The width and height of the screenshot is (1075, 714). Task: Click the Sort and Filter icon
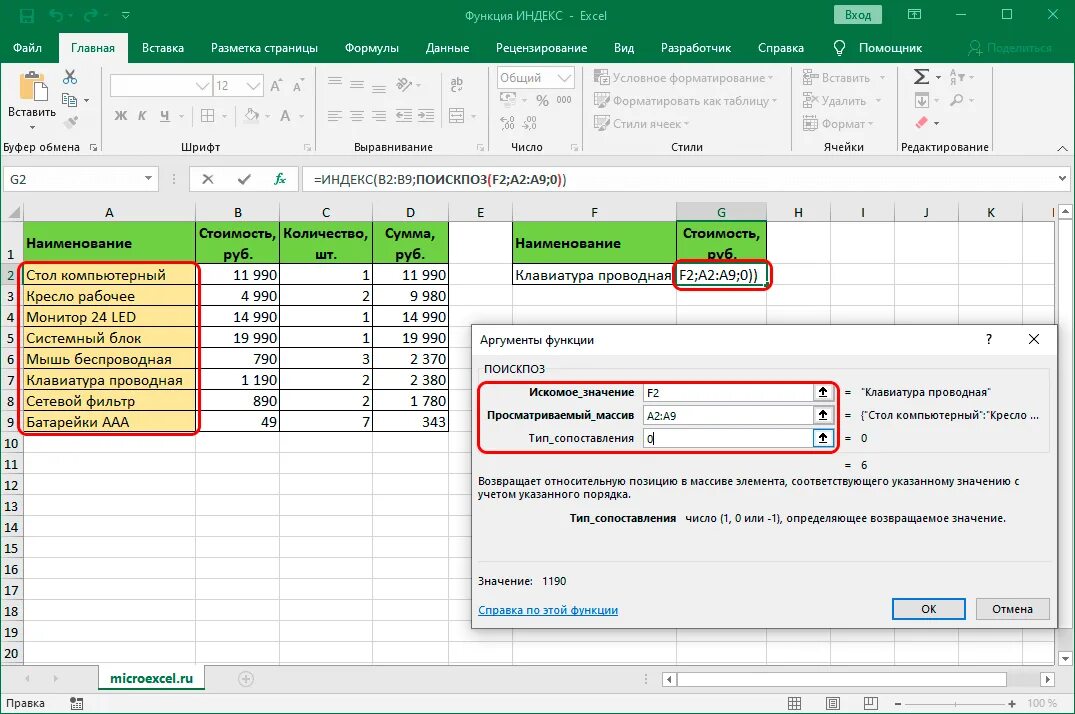pyautogui.click(x=957, y=77)
